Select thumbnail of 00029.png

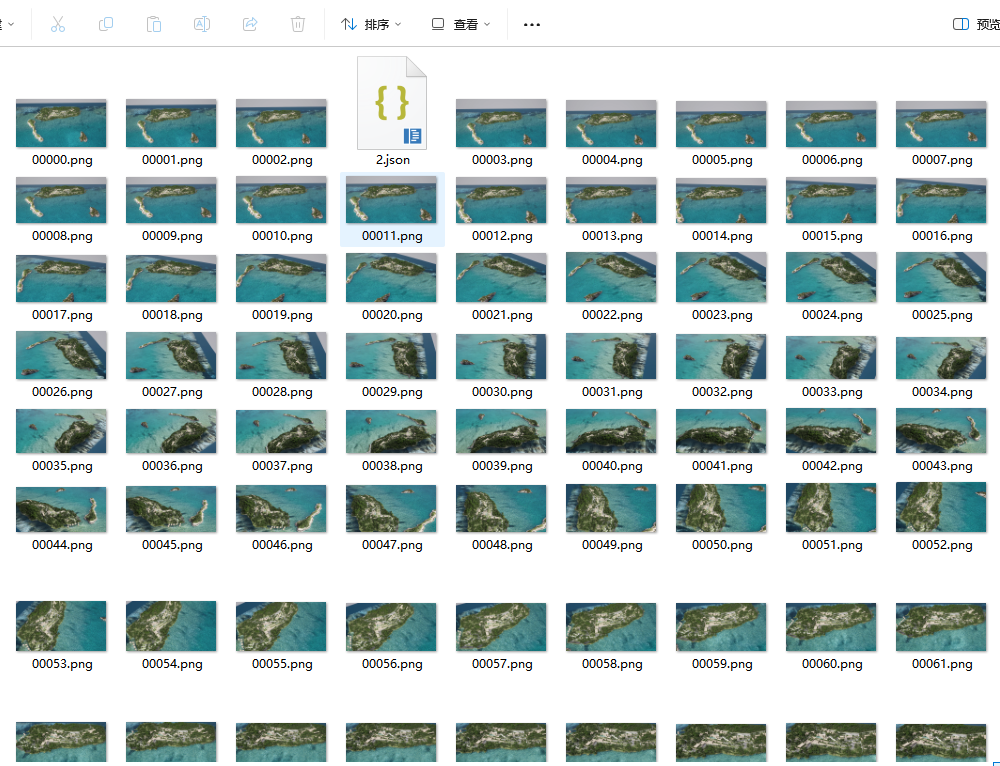392,356
